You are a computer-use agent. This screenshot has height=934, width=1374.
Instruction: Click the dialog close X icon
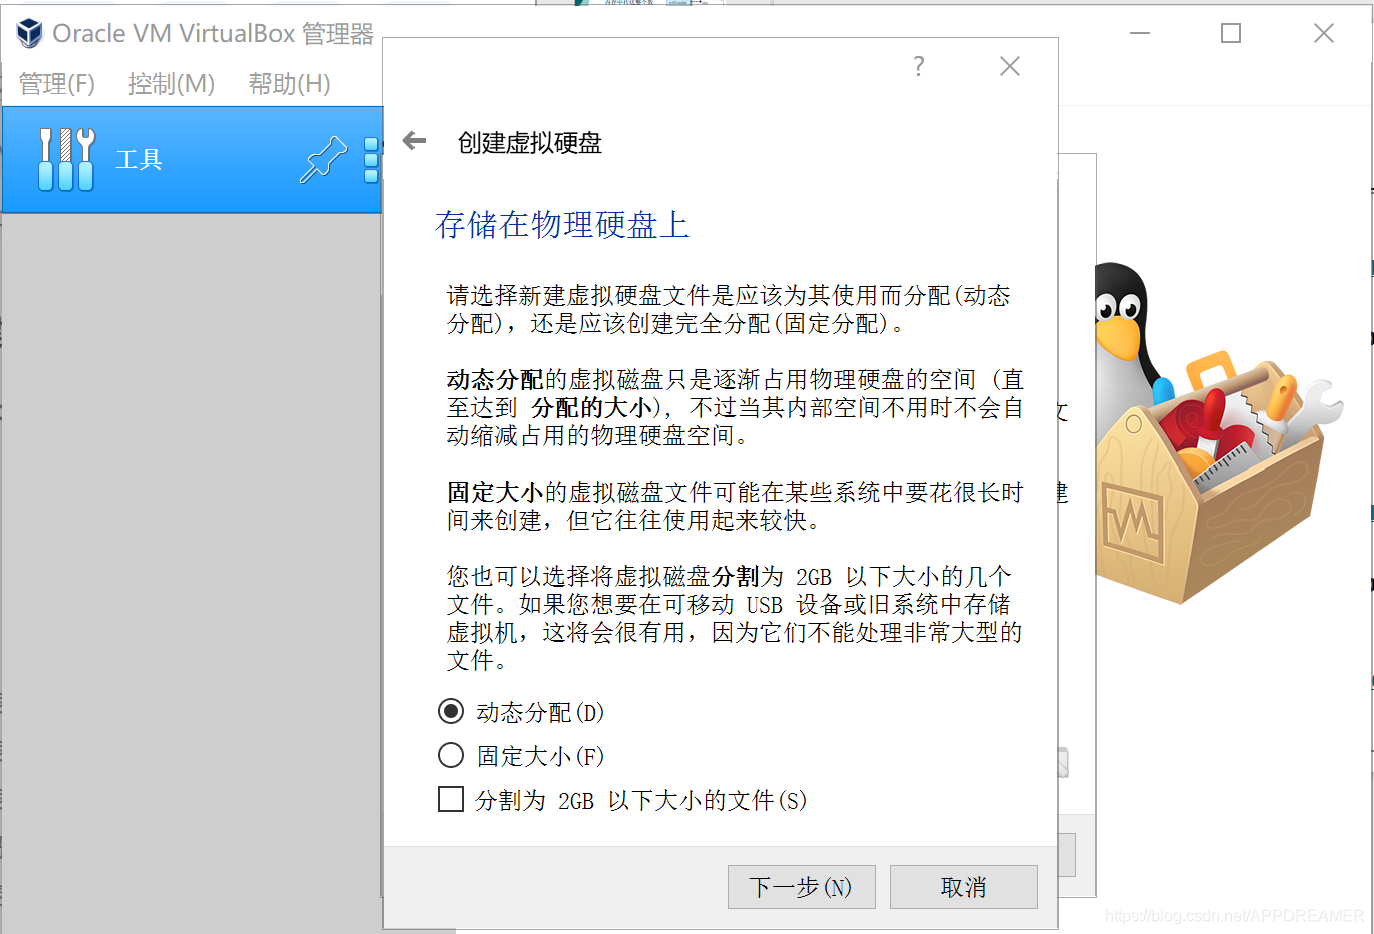coord(1009,66)
